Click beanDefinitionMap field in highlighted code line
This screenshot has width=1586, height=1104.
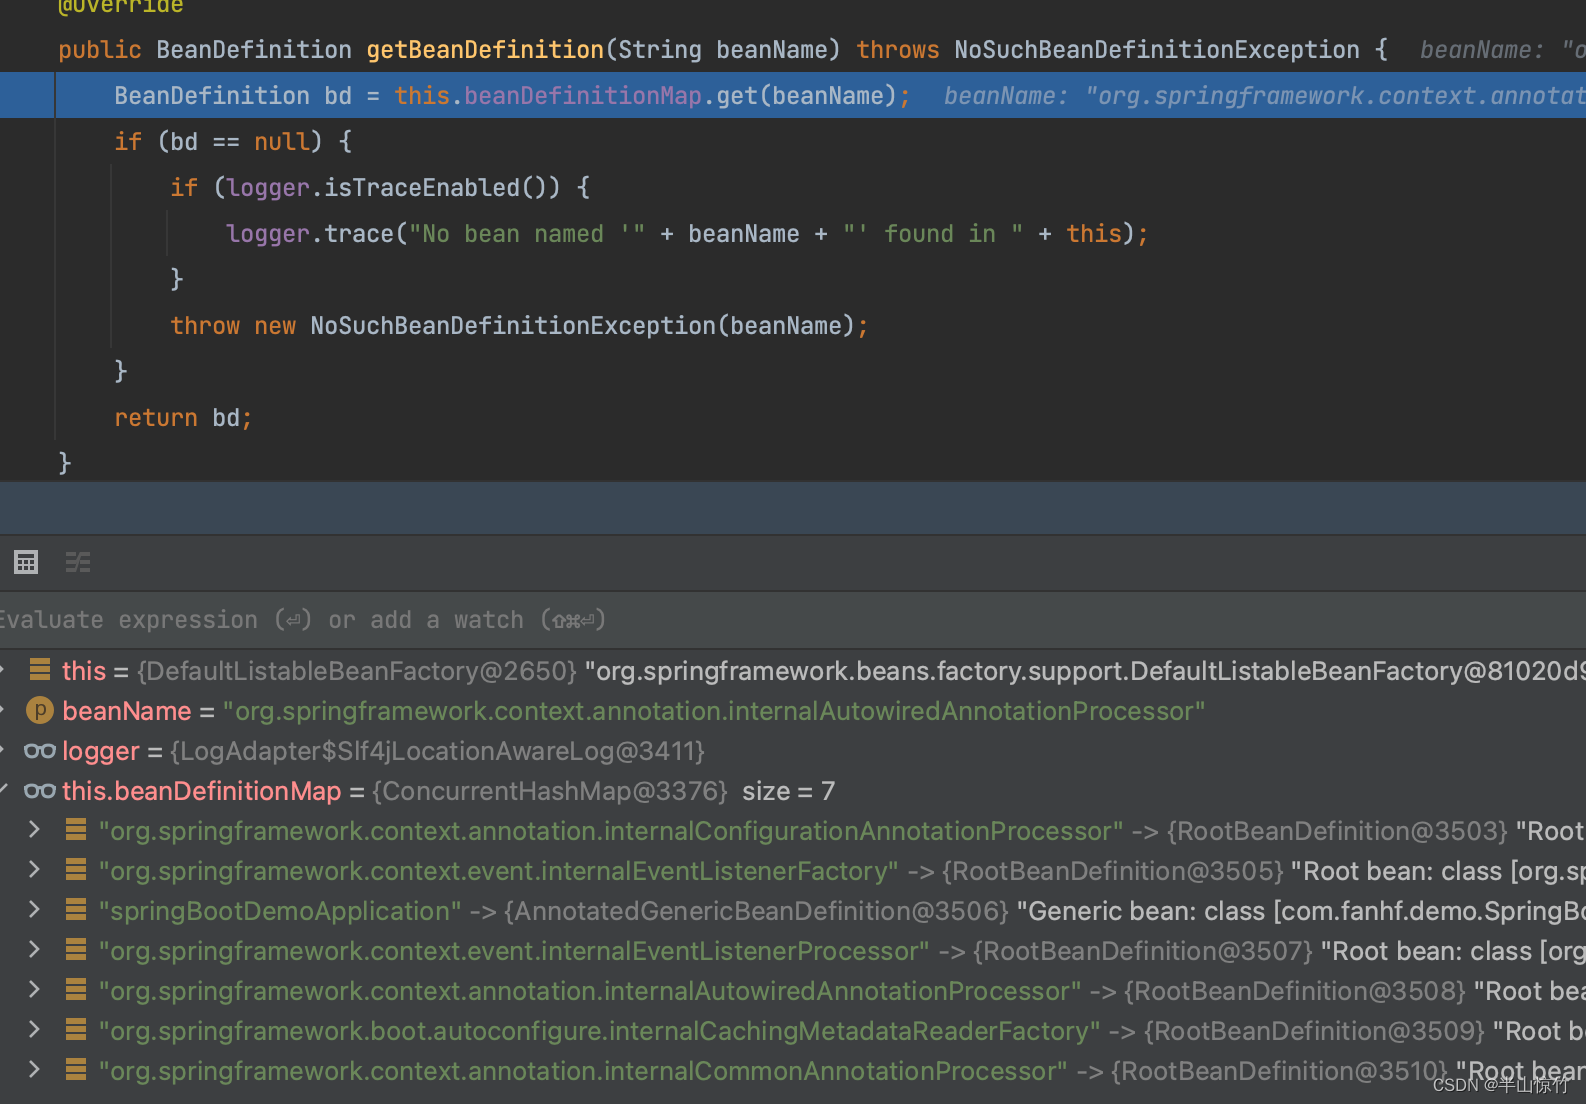pyautogui.click(x=583, y=96)
